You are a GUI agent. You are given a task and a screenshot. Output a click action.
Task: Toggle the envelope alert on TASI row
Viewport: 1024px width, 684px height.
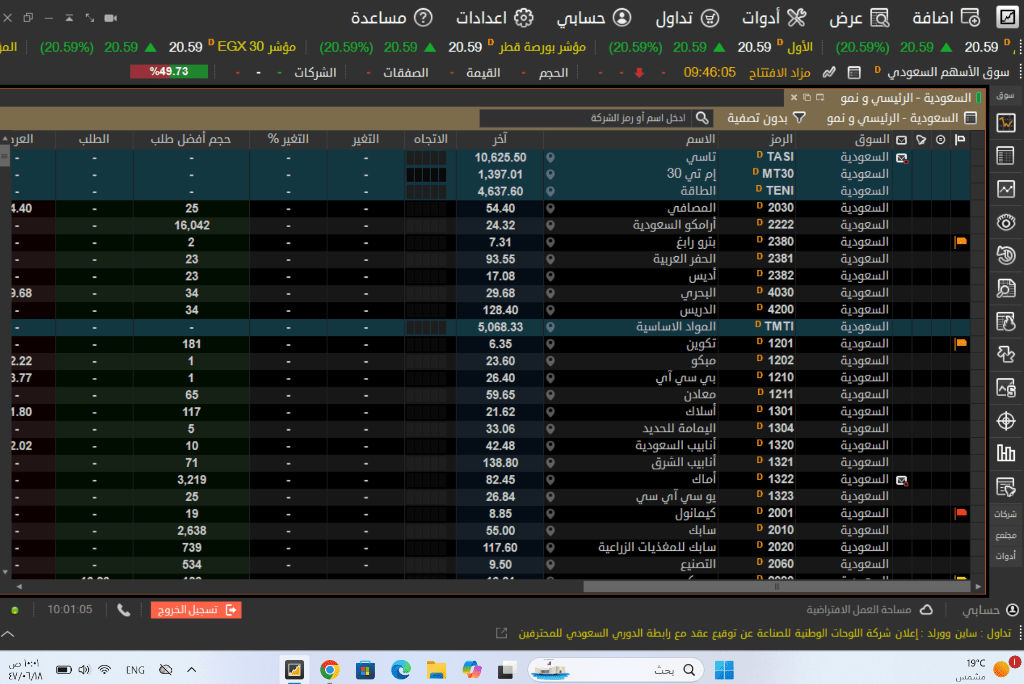pyautogui.click(x=902, y=157)
